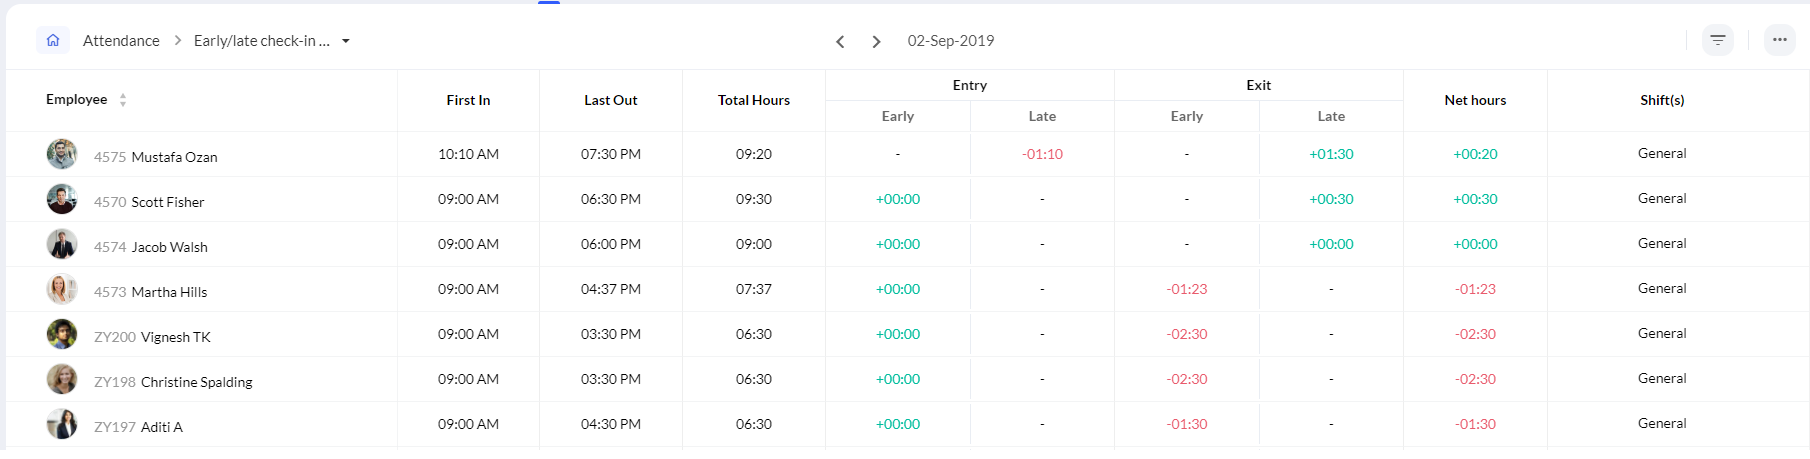
Task: Open the 02-Sep-2019 date picker
Action: pos(951,41)
